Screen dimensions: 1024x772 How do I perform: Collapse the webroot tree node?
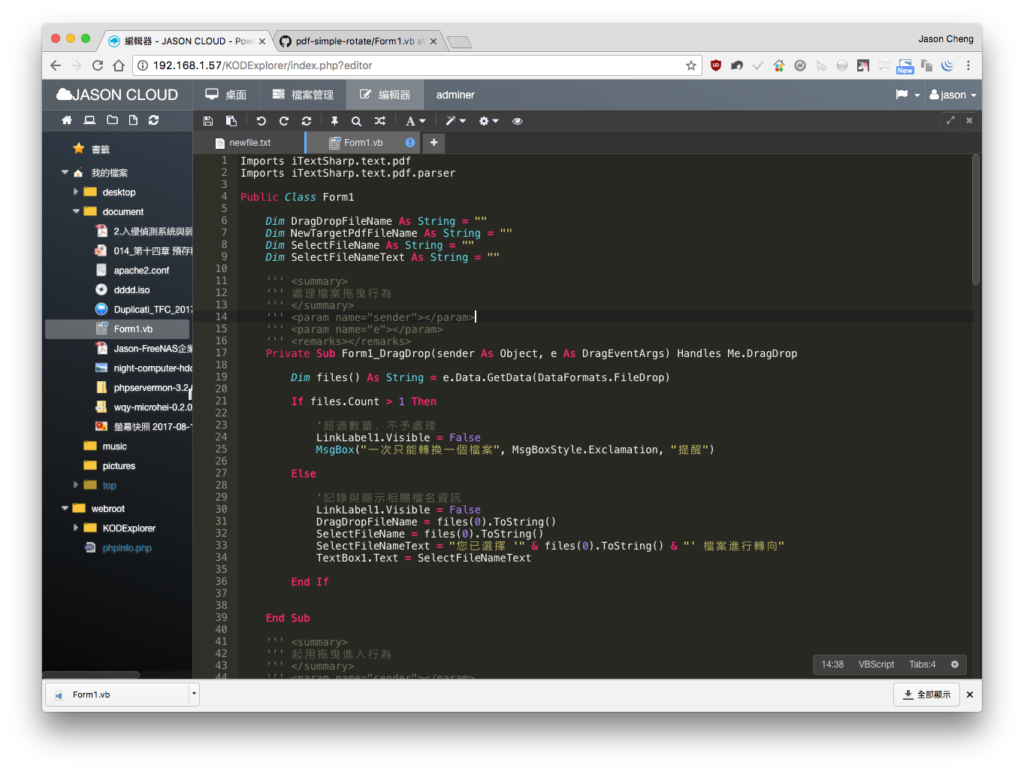tap(65, 508)
